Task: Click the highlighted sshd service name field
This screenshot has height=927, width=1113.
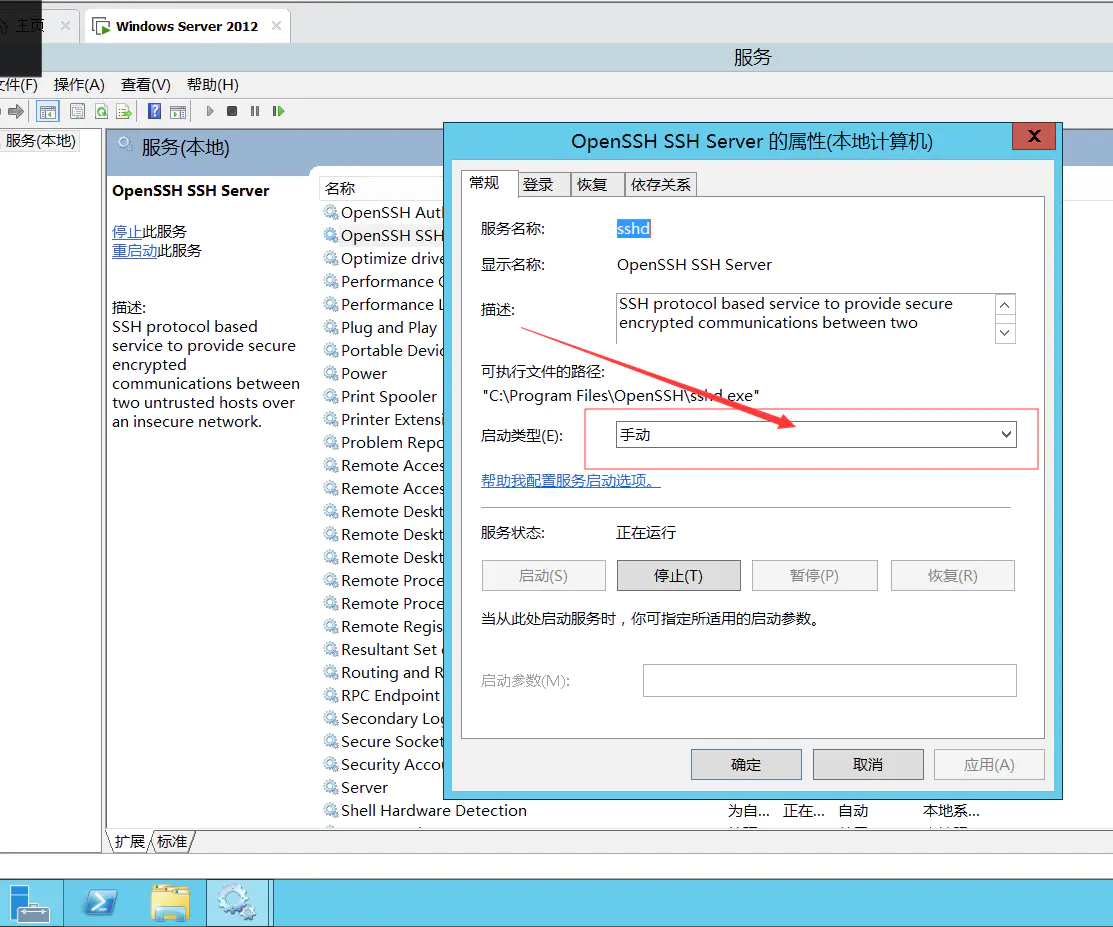Action: (x=633, y=229)
